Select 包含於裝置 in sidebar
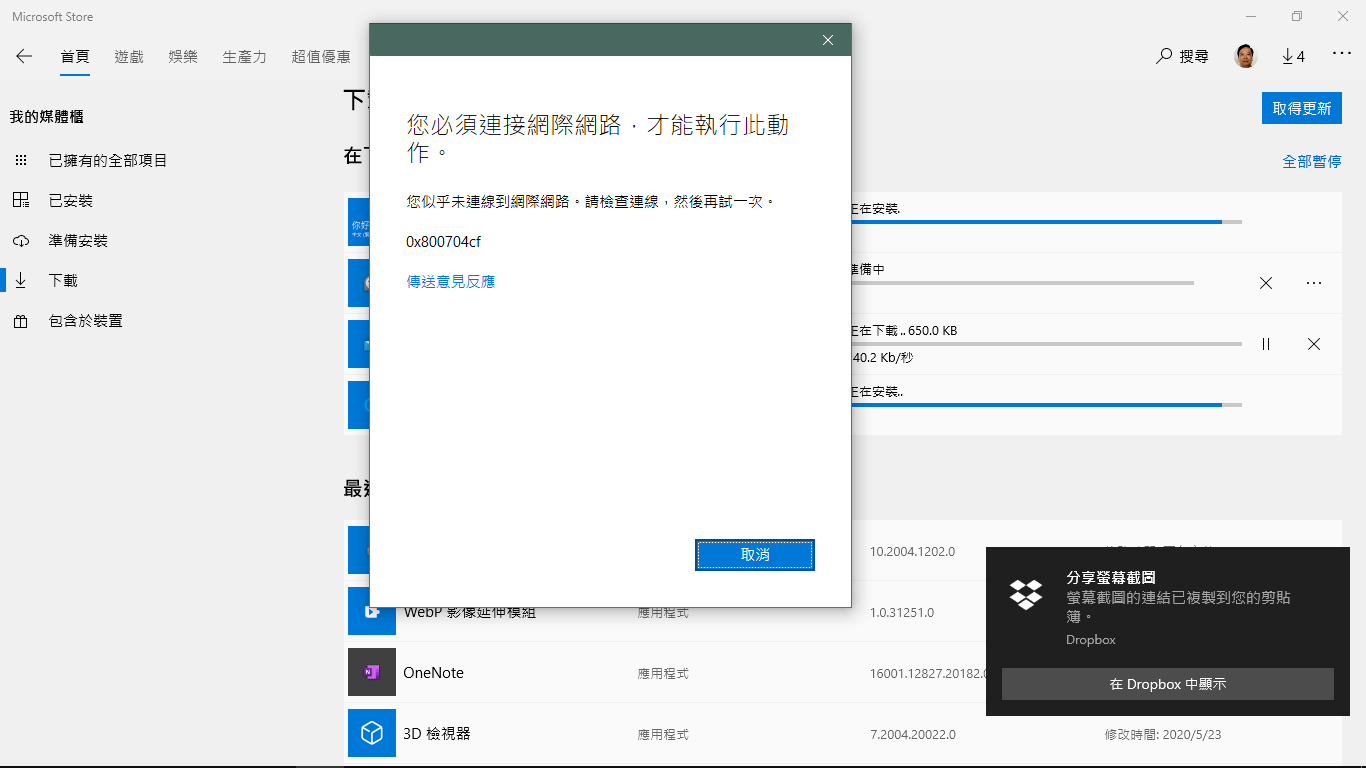Viewport: 1366px width, 768px height. [x=85, y=320]
